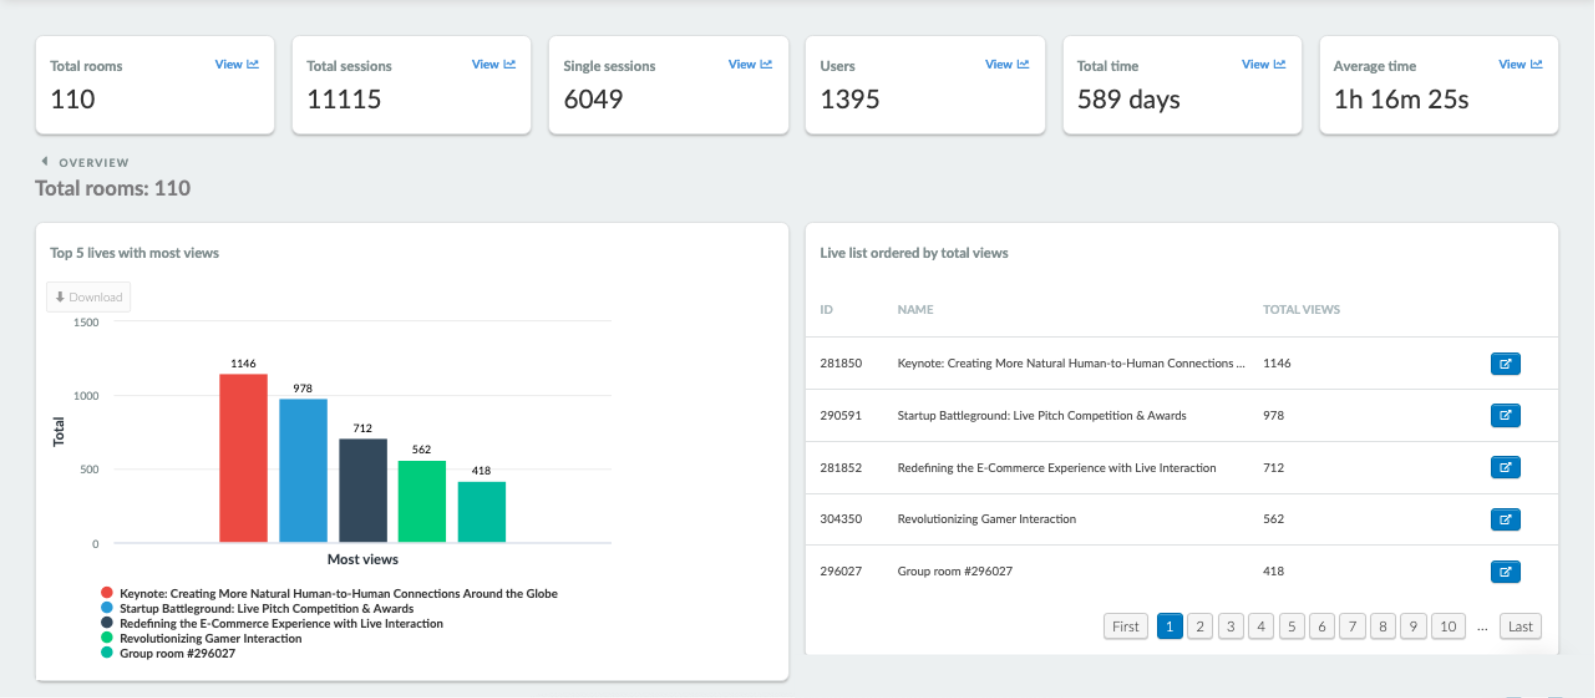This screenshot has height=698, width=1595.
Task: Open external link icon for room 290591
Action: pyautogui.click(x=1505, y=416)
